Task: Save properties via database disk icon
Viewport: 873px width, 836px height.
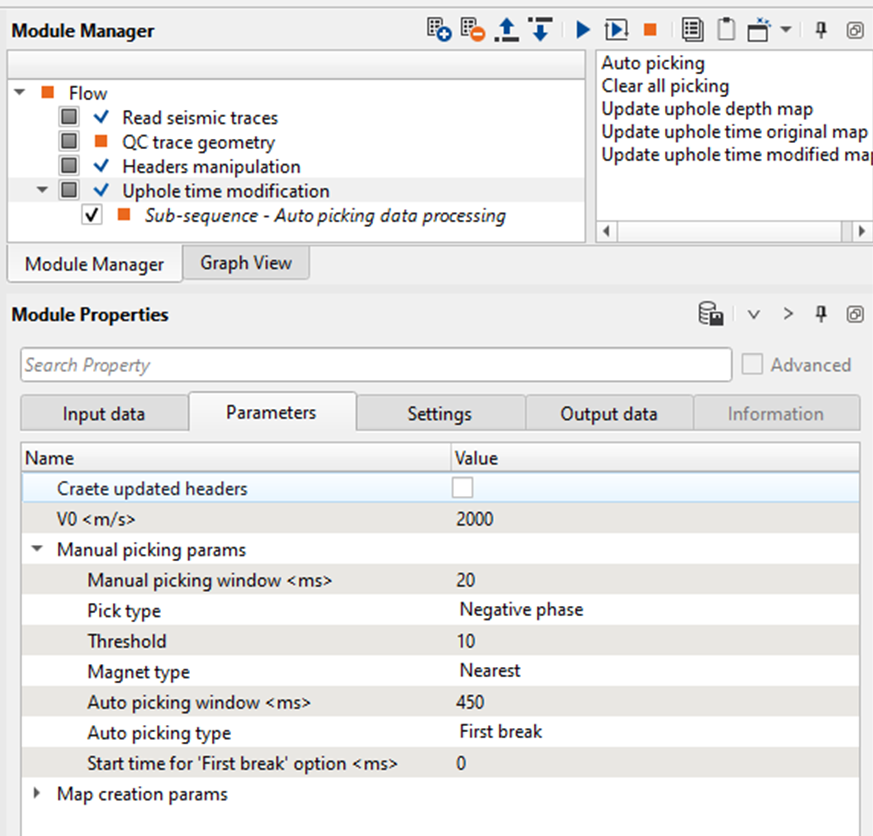Action: [711, 314]
